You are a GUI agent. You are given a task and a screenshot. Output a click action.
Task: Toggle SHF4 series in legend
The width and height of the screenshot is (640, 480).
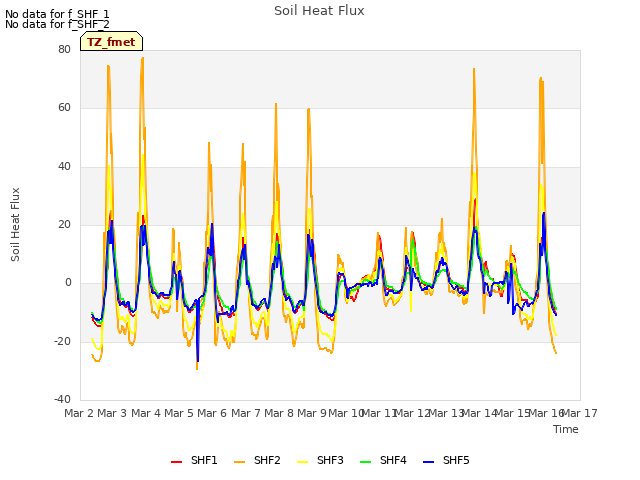[383, 460]
